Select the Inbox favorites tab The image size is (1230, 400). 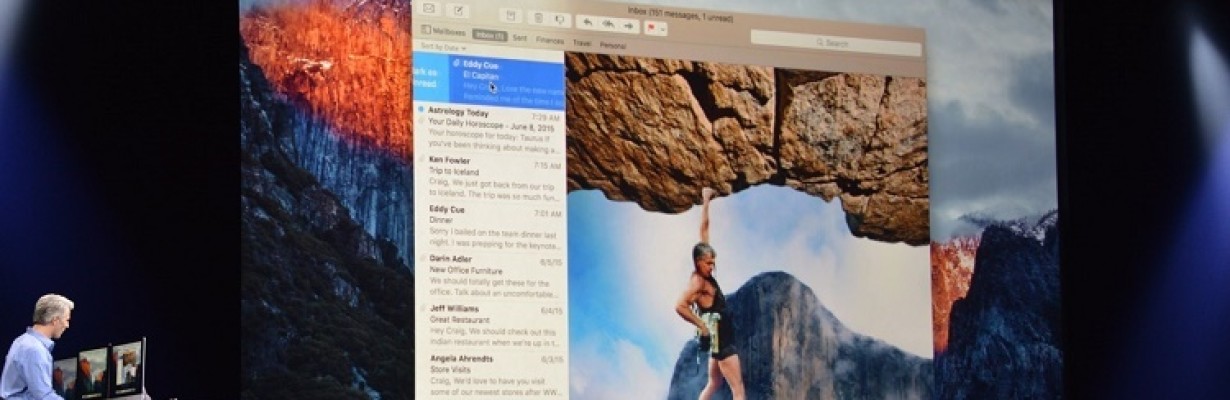coord(489,35)
